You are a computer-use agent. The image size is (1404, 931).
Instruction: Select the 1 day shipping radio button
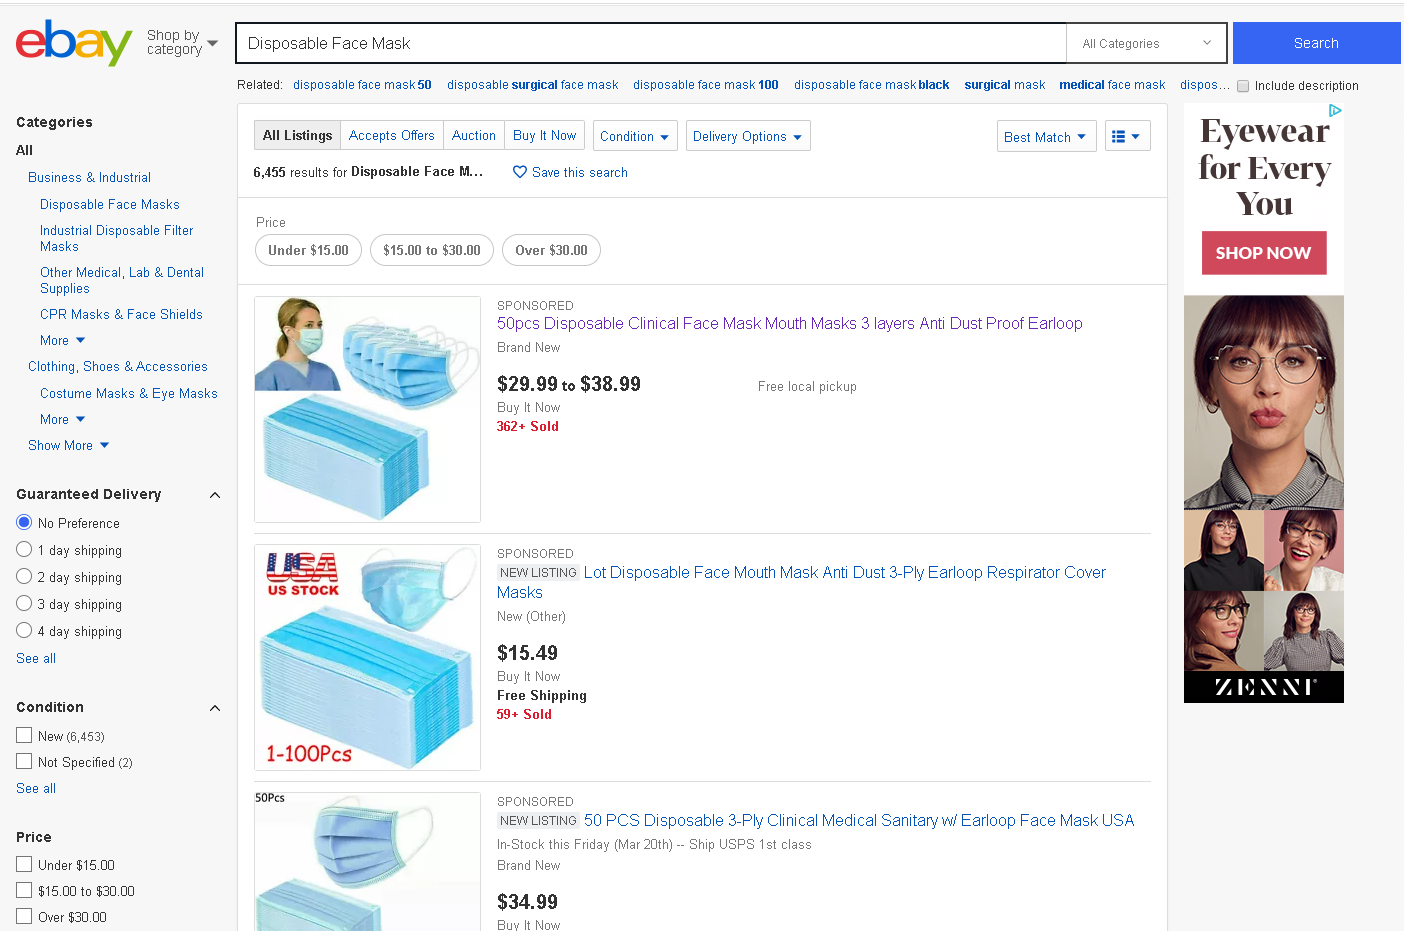24,550
